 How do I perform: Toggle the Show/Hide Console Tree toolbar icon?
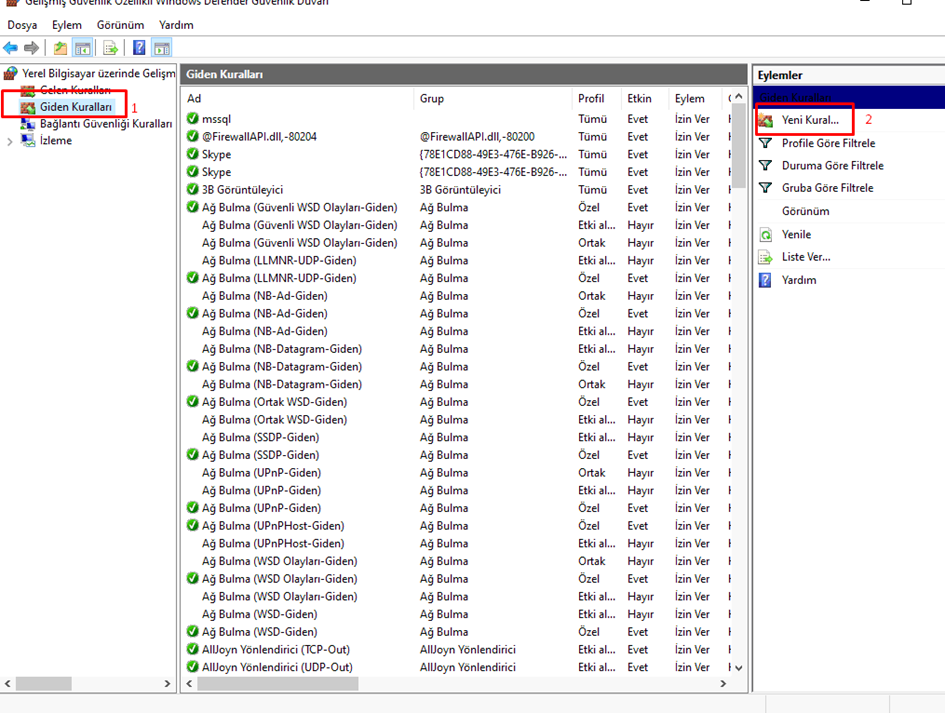tap(83, 48)
